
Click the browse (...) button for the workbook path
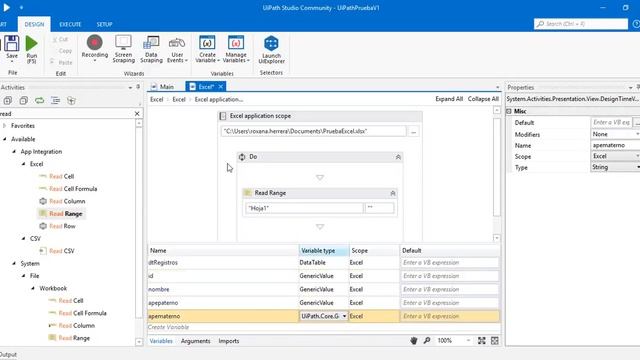(413, 131)
